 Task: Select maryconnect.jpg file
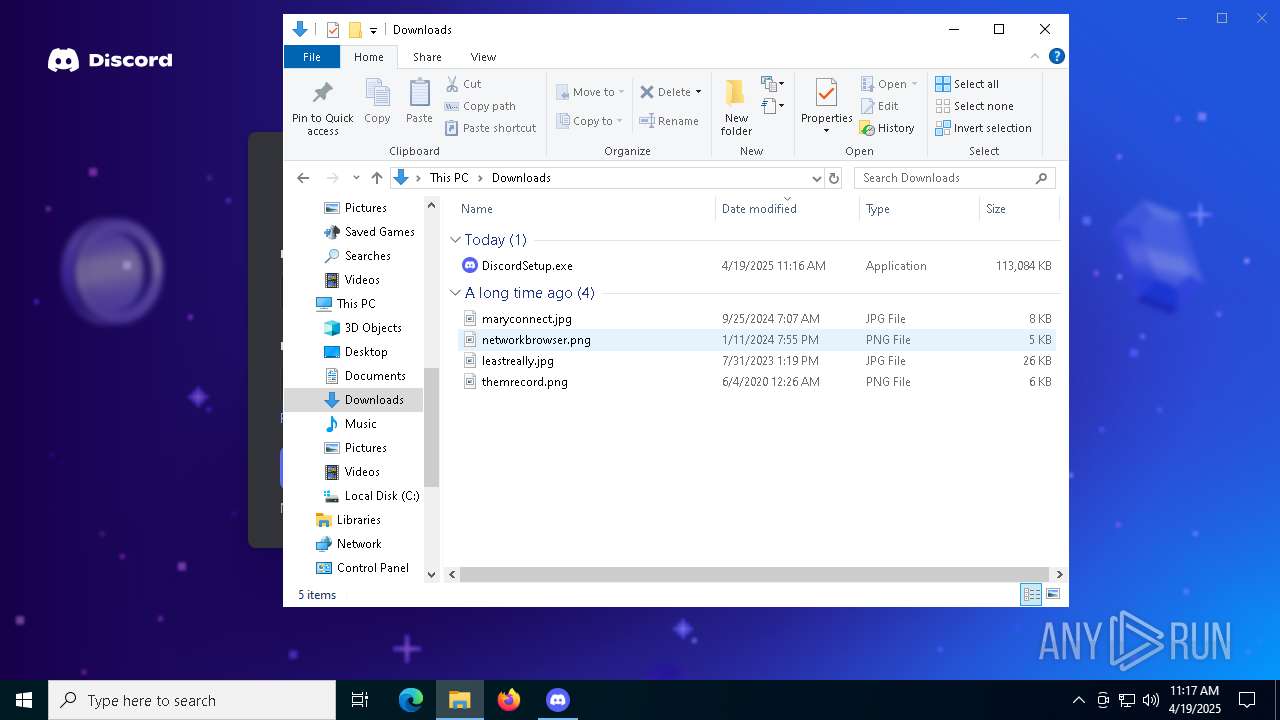point(757,319)
